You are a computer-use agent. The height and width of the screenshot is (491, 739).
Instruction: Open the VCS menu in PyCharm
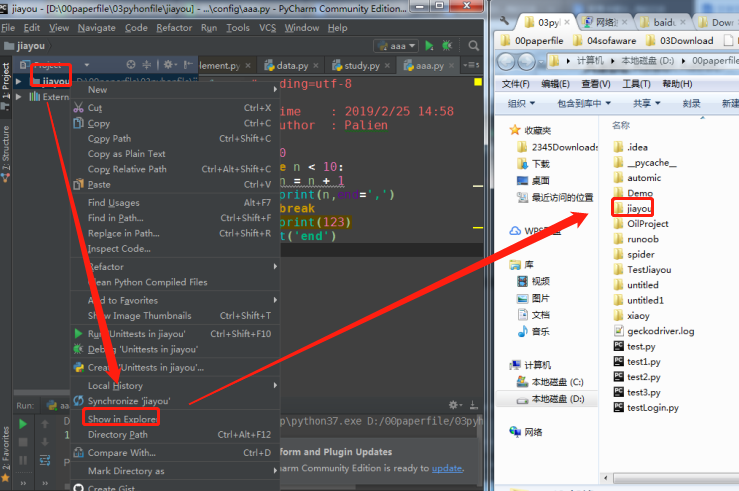coord(267,28)
